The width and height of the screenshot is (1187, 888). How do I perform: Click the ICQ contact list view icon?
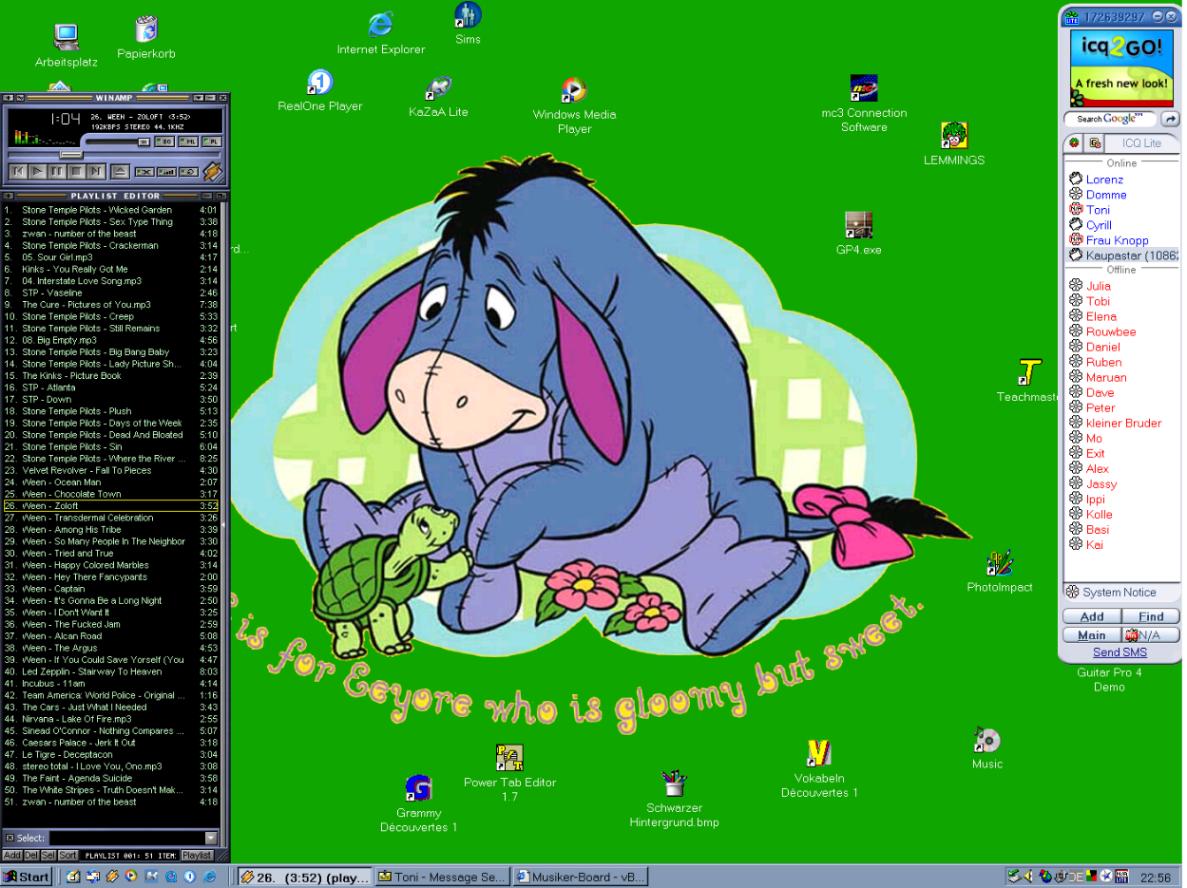[x=1095, y=143]
